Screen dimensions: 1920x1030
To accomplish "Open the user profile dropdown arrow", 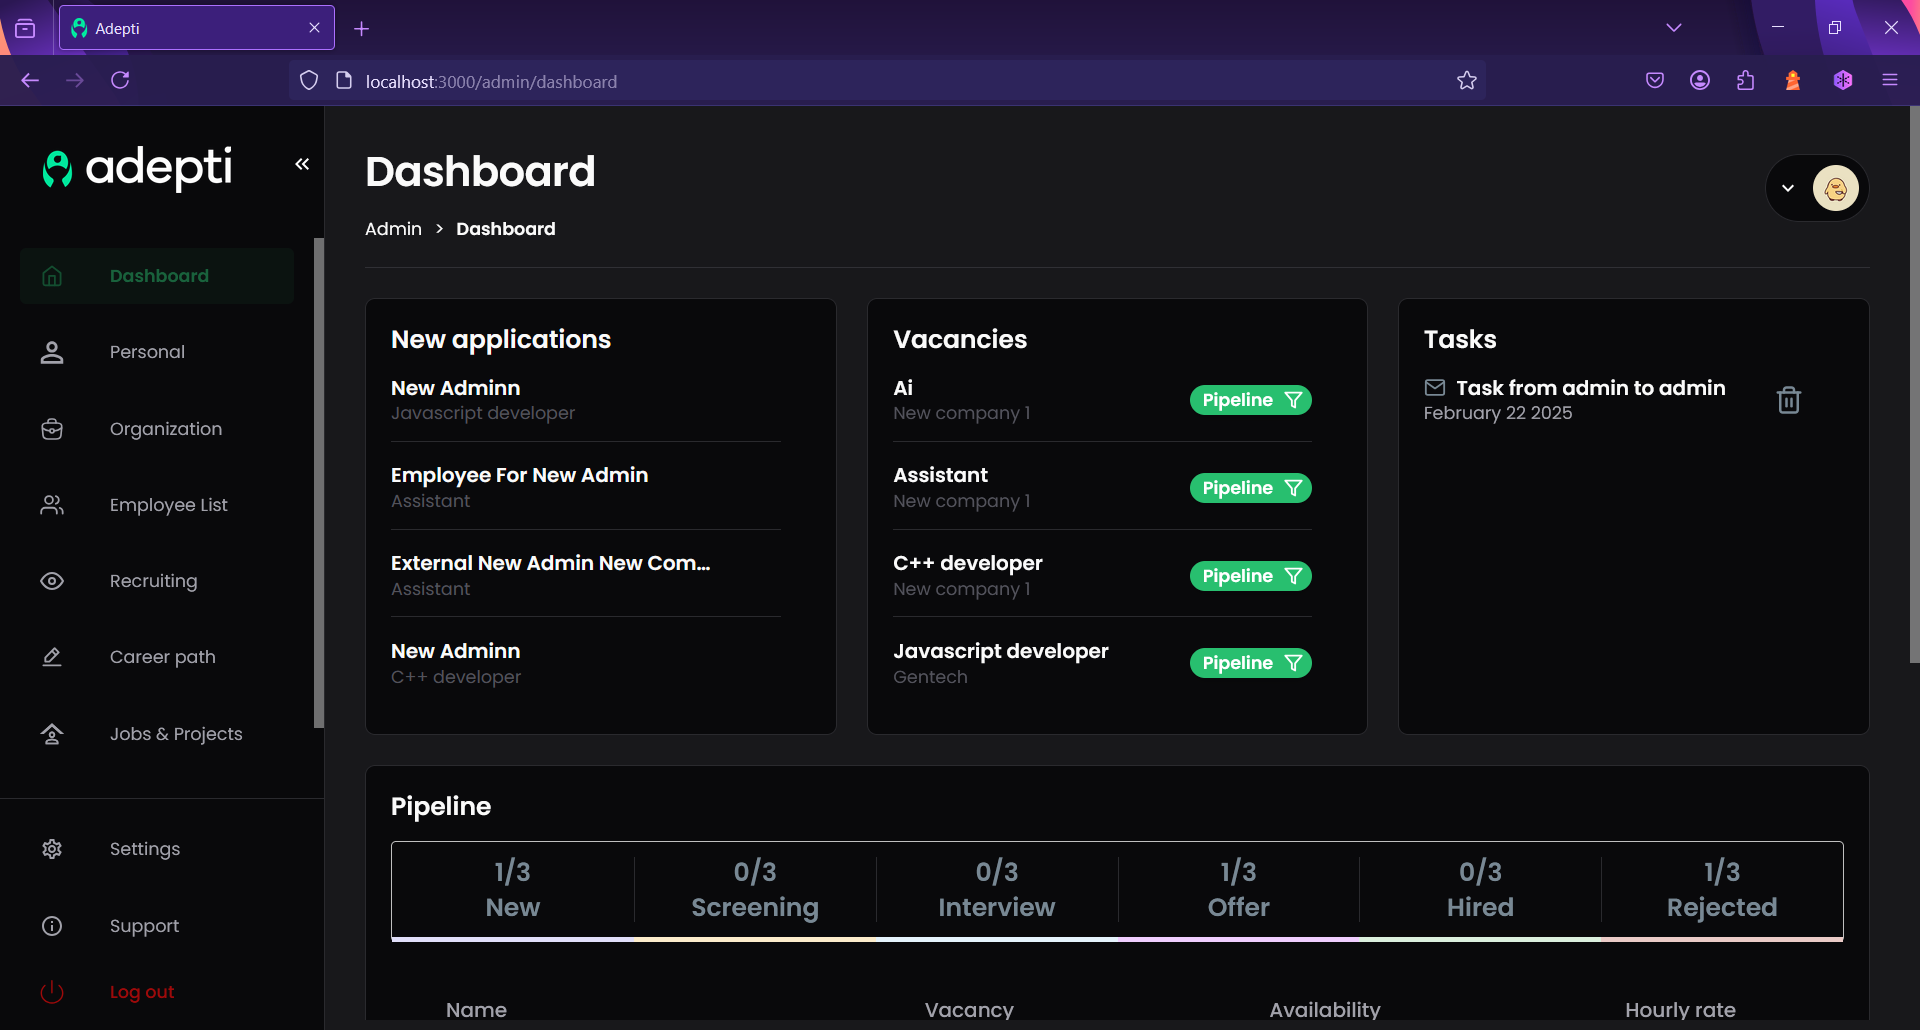I will 1788,188.
